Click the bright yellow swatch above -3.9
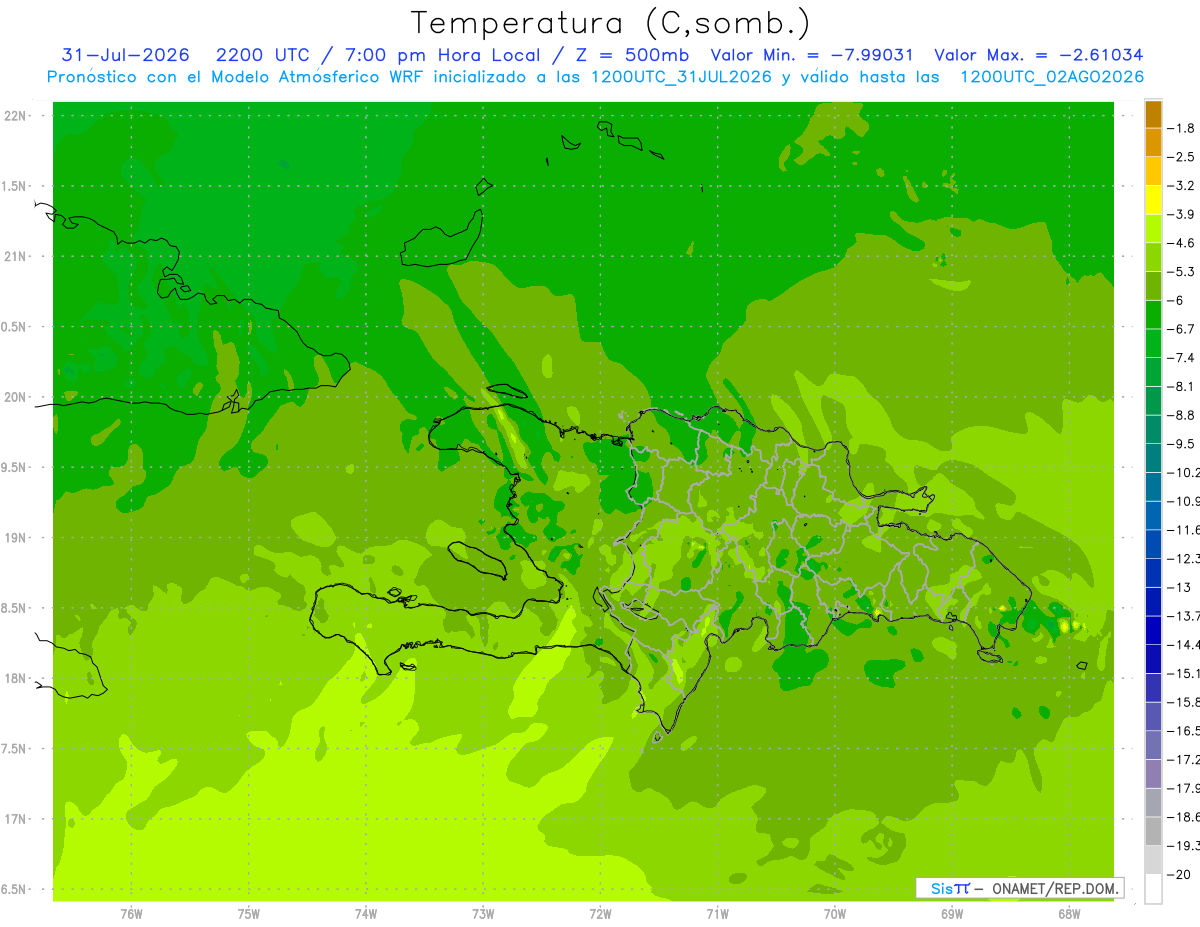The width and height of the screenshot is (1200, 927). pos(1153,199)
